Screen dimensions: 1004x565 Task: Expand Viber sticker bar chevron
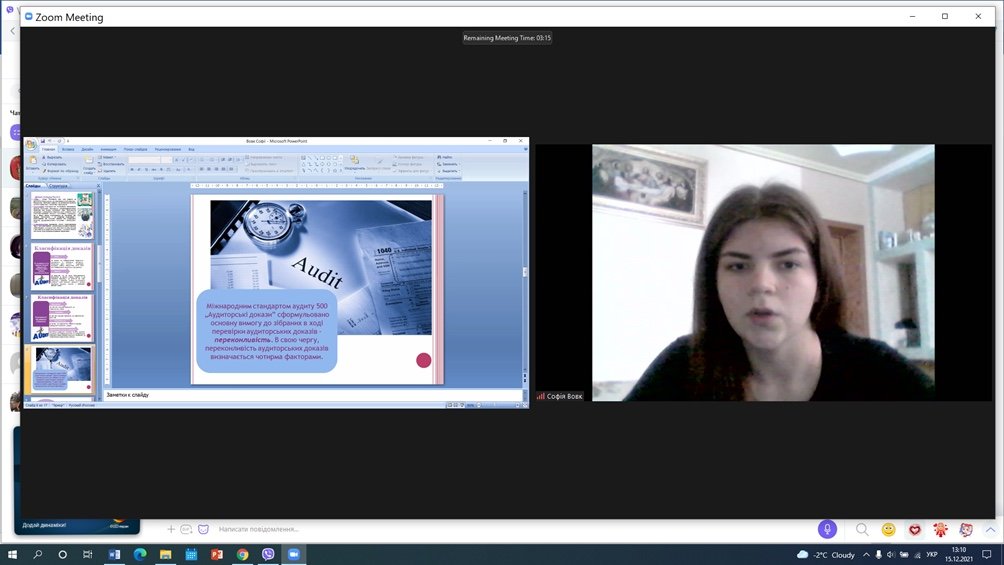tap(991, 529)
